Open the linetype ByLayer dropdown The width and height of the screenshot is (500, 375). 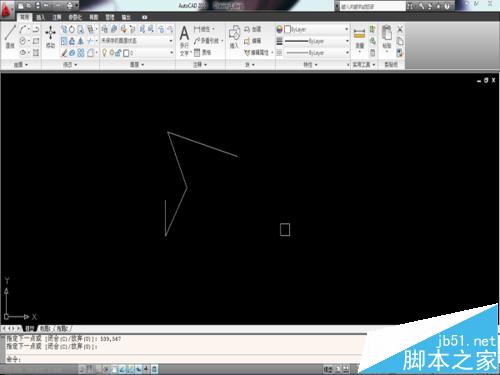[x=316, y=53]
